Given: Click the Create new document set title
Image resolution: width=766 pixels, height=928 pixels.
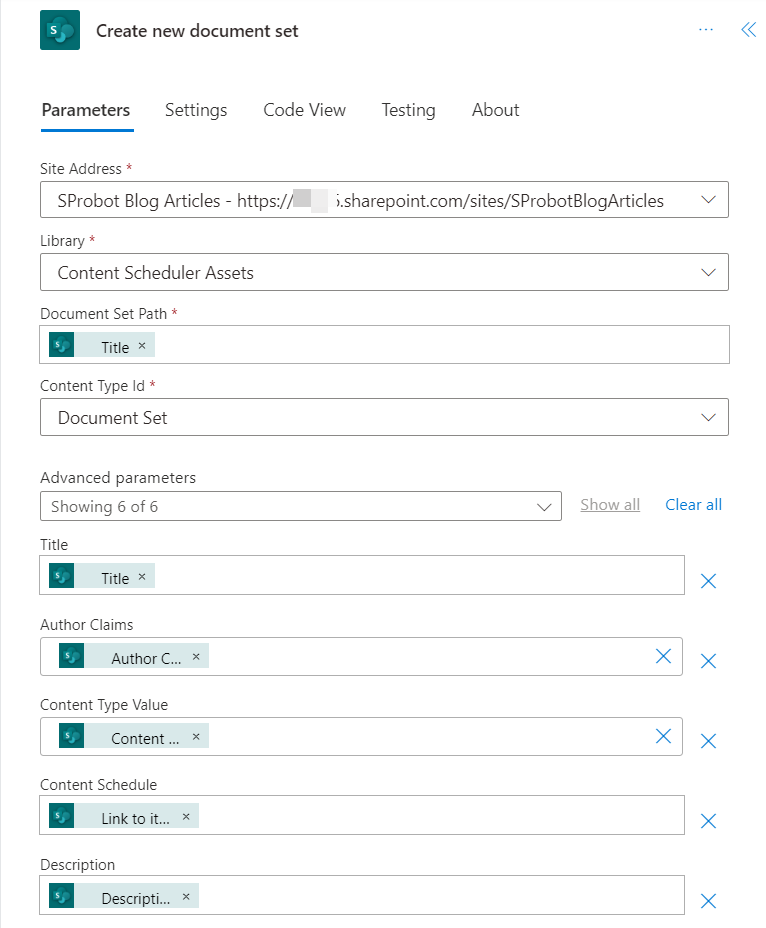Looking at the screenshot, I should (197, 31).
